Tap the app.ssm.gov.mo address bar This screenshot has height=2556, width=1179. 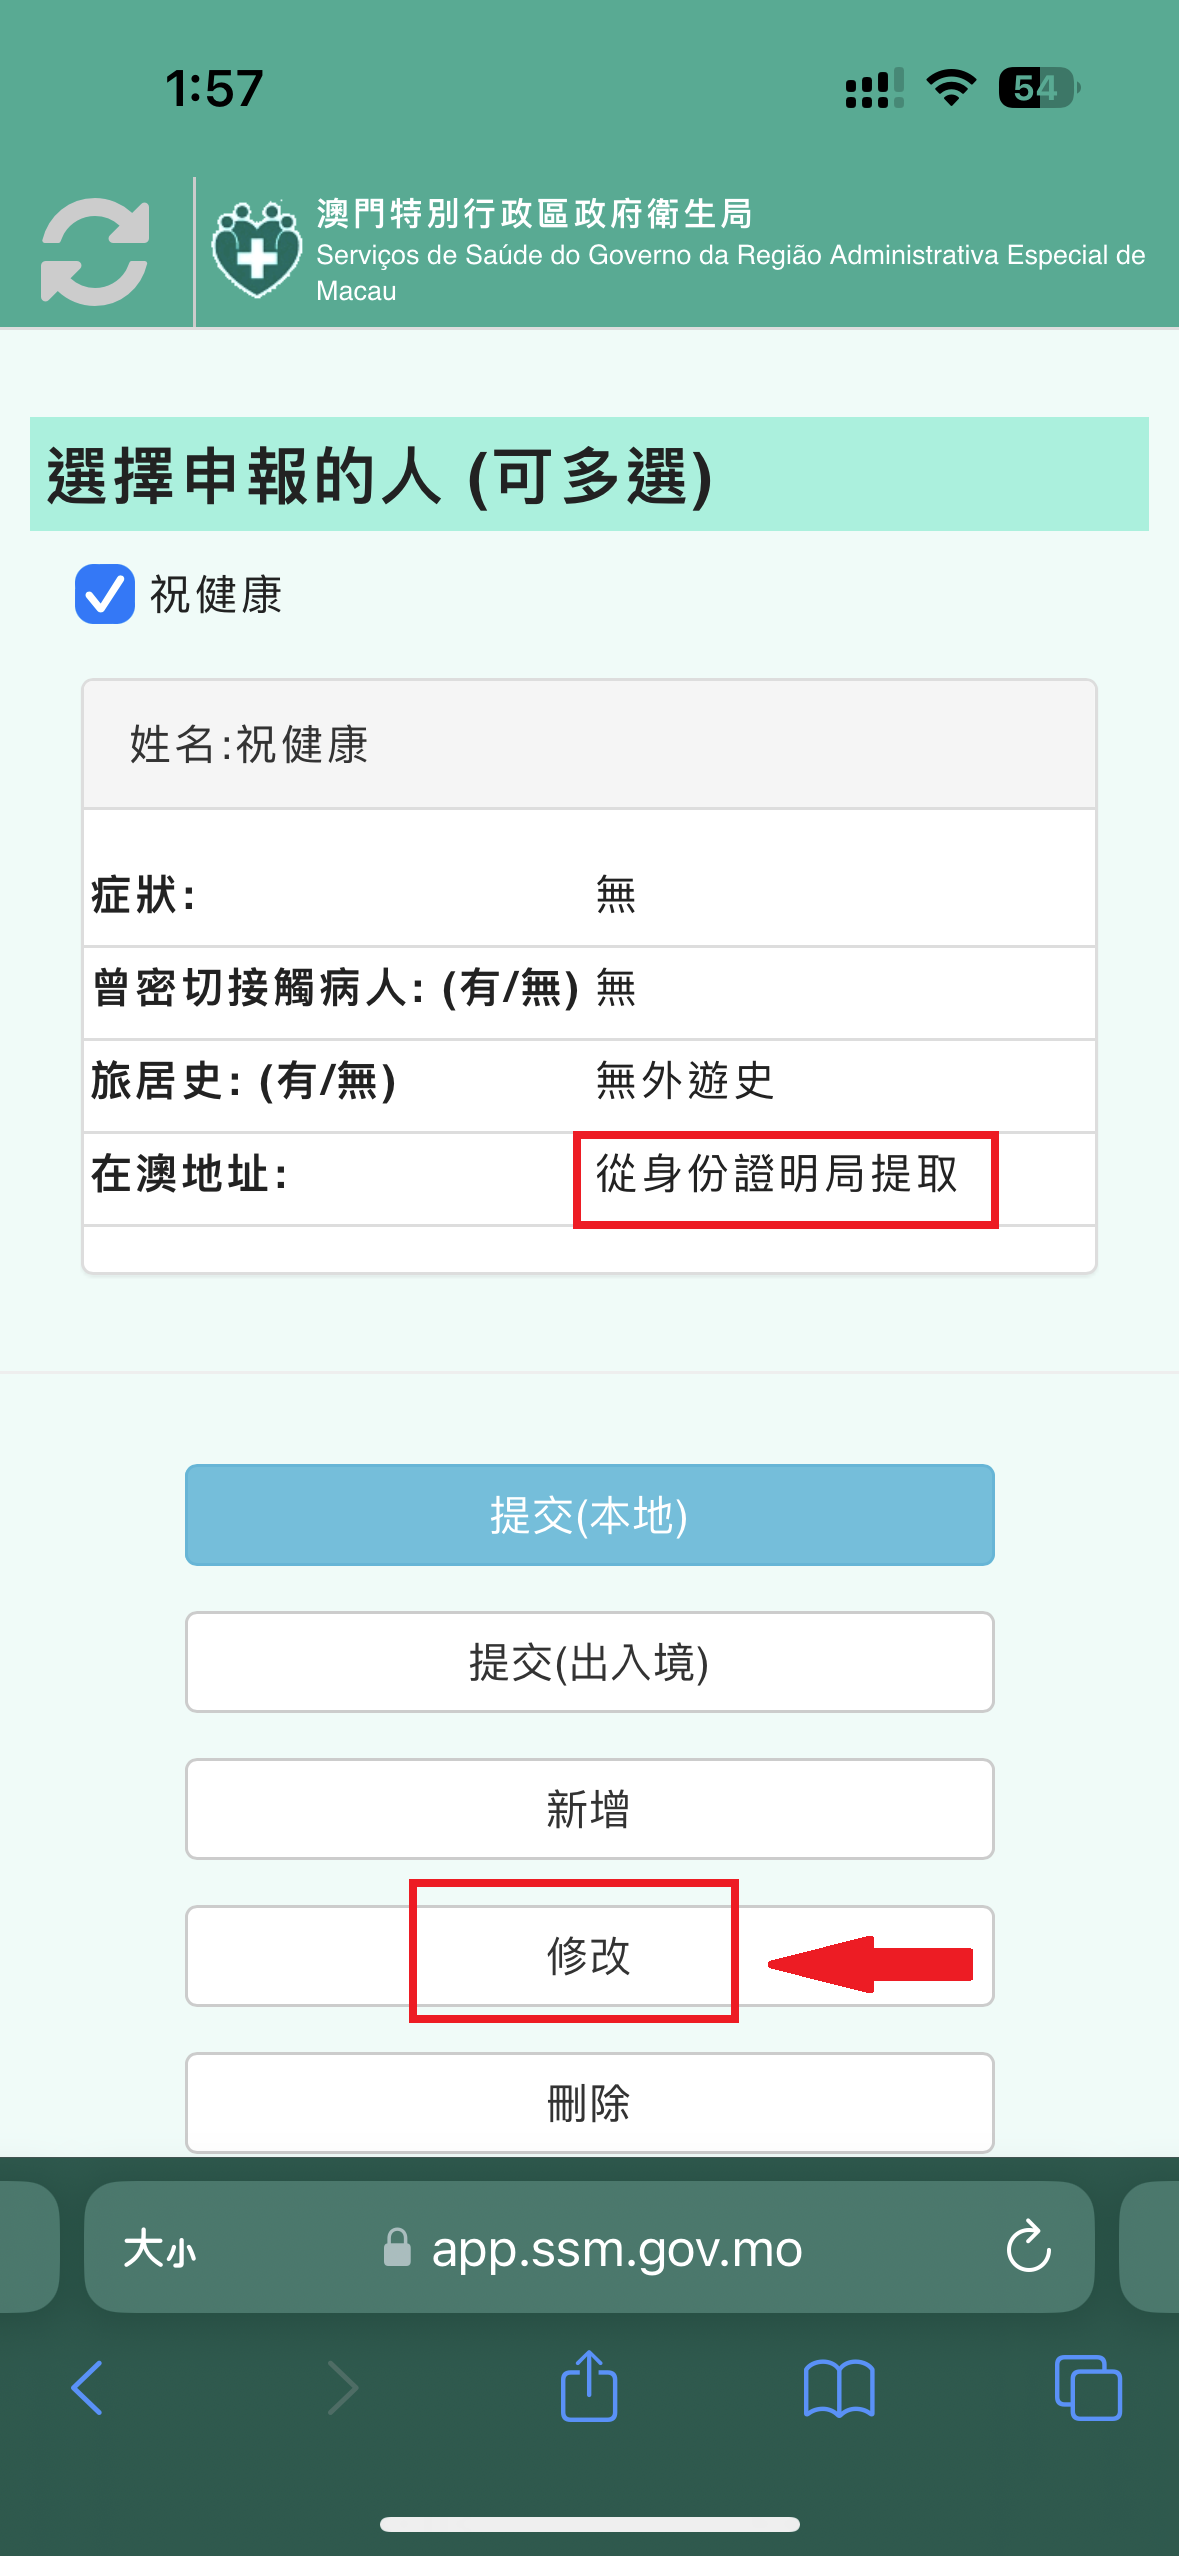click(x=616, y=2249)
